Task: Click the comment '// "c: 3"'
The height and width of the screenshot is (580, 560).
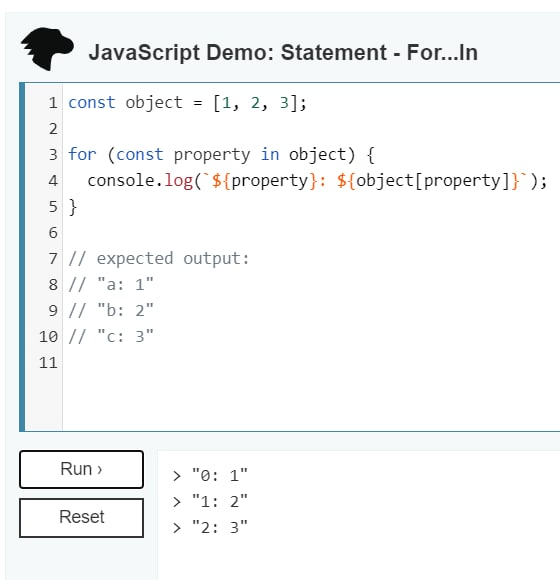Action: tap(111, 337)
